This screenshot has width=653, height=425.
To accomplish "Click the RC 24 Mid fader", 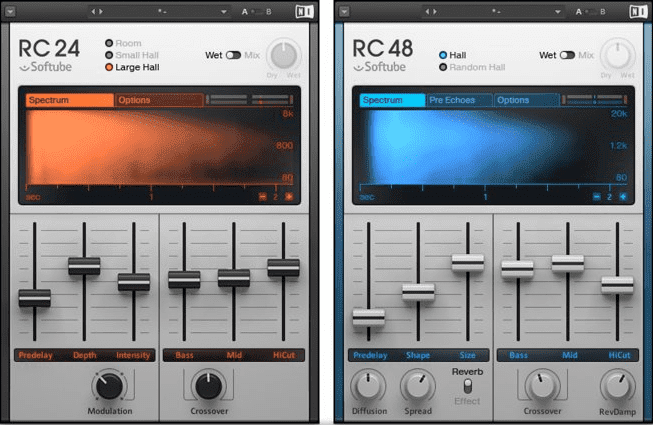I will coord(234,278).
